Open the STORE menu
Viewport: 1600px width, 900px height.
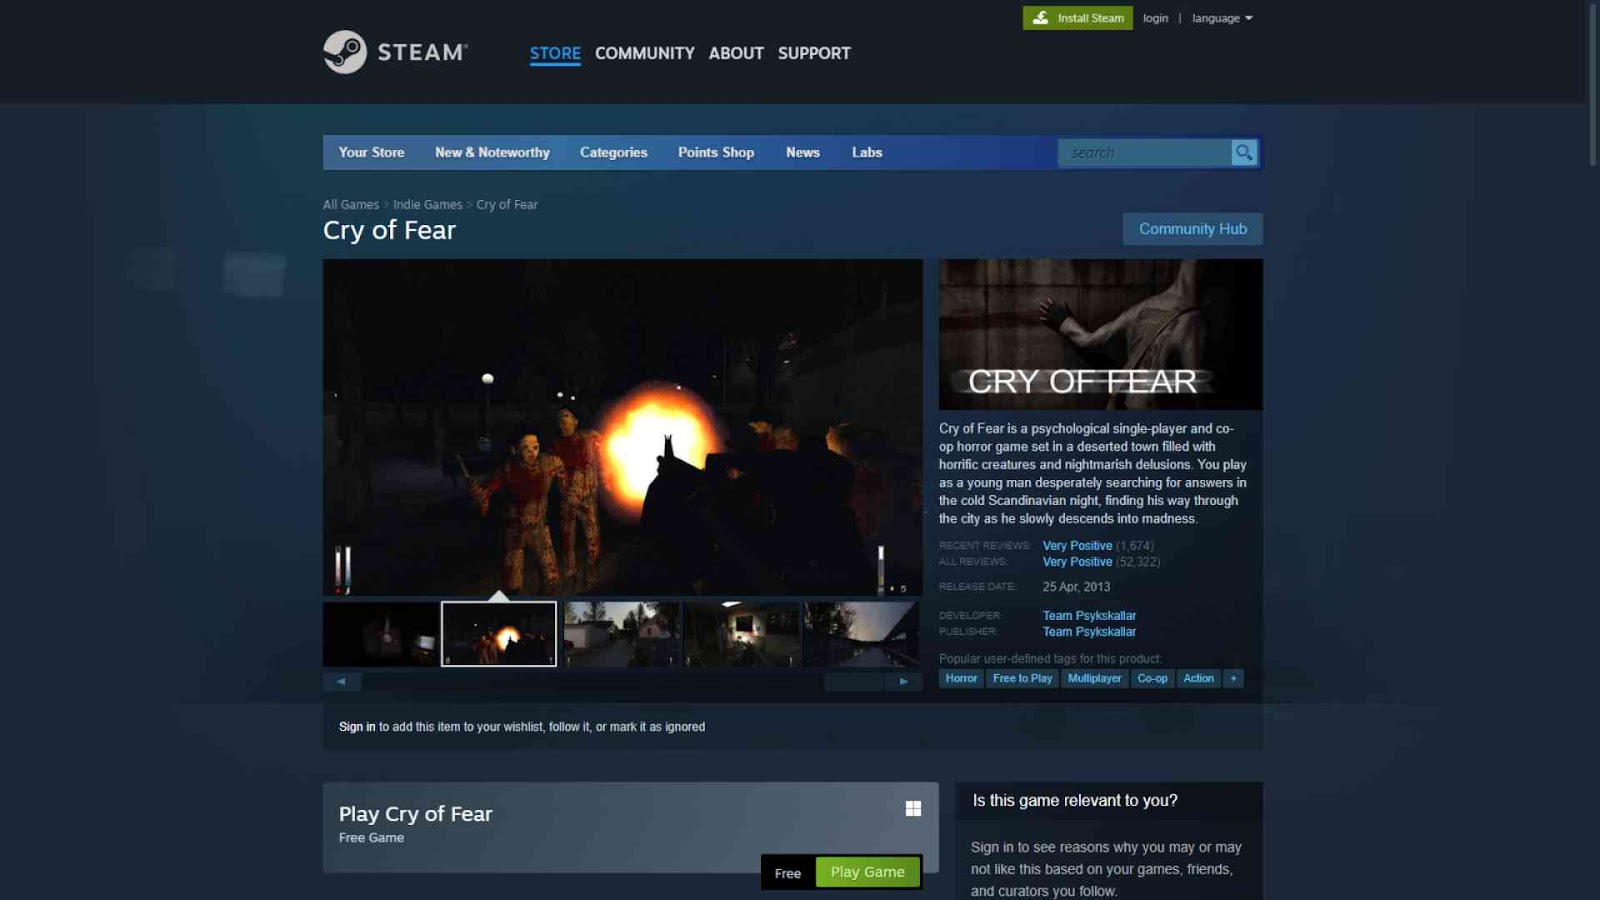tap(555, 53)
